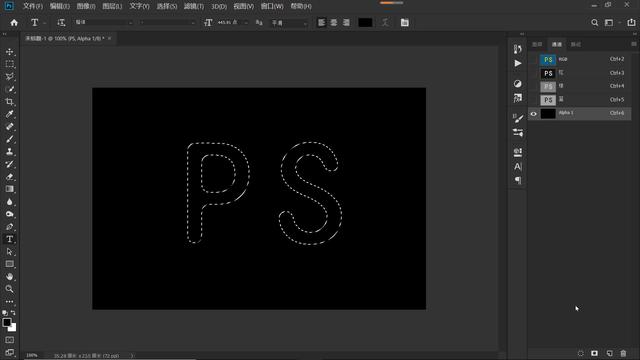Open the Character panel A icon
The width and height of the screenshot is (640, 360).
[518, 167]
